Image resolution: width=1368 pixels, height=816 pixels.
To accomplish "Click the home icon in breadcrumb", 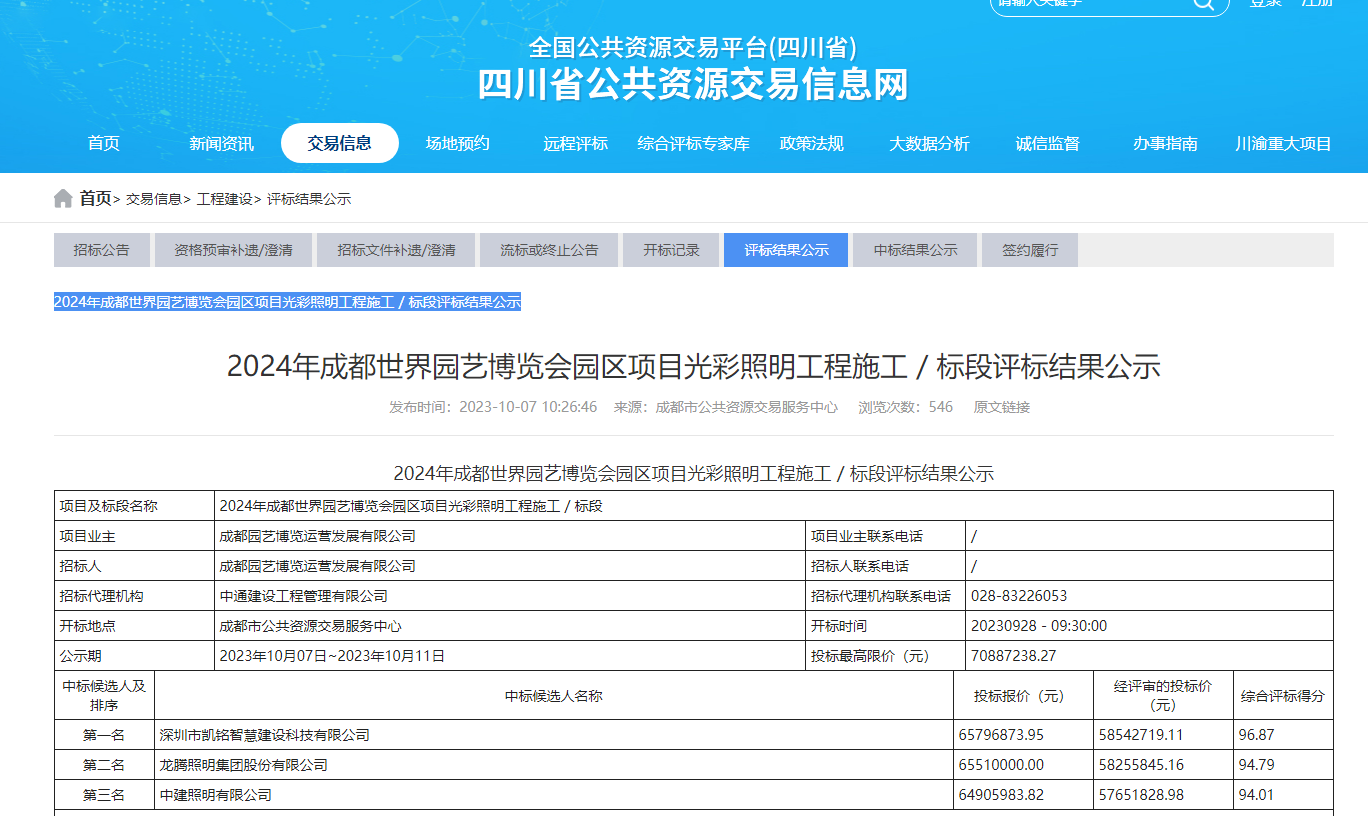I will point(64,198).
